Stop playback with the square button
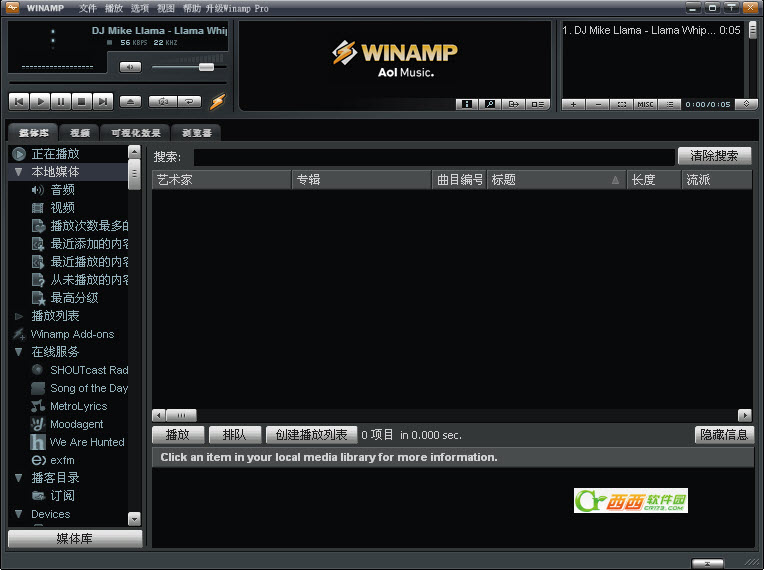The height and width of the screenshot is (570, 764). pyautogui.click(x=82, y=101)
